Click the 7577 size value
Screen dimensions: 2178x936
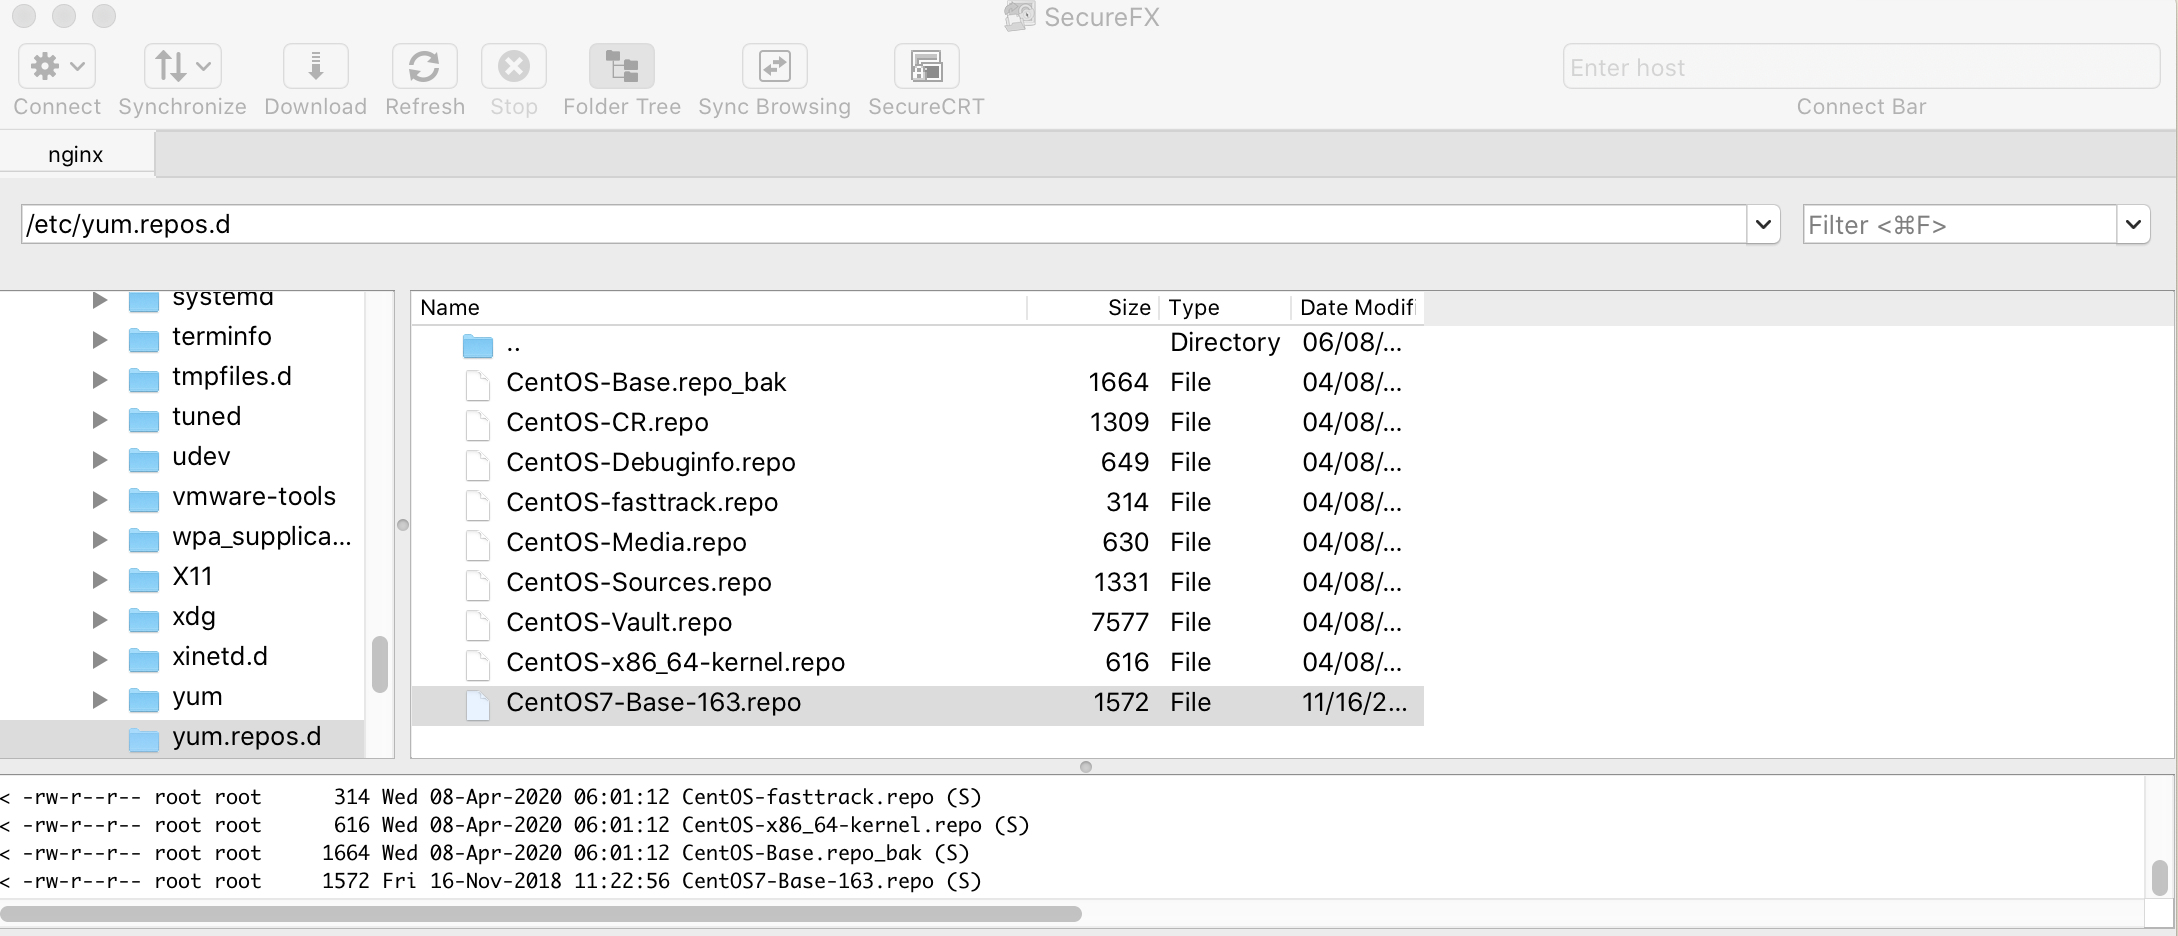(1119, 622)
